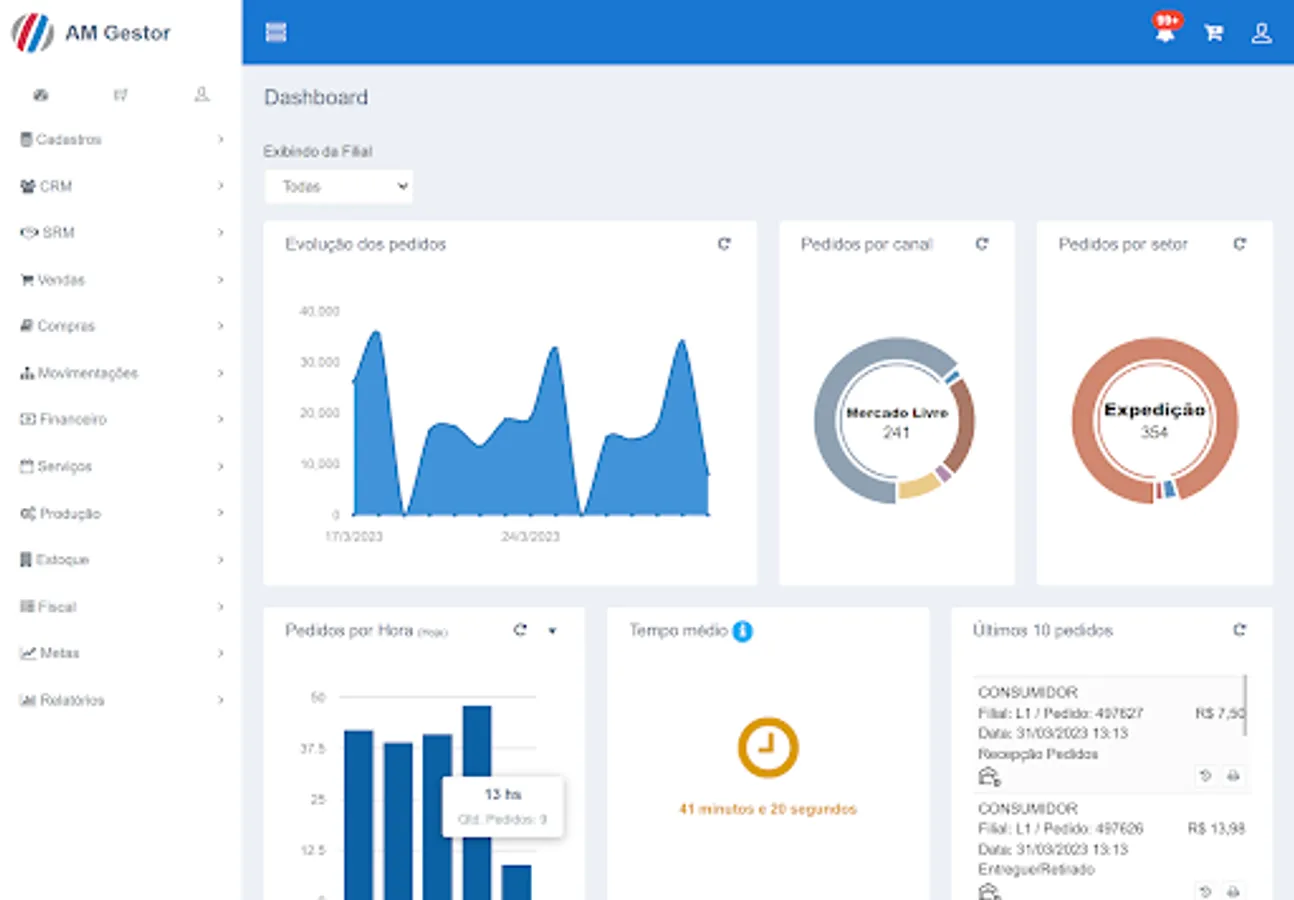The height and width of the screenshot is (900, 1294).
Task: Expand the Cadastros sidebar menu
Action: pyautogui.click(x=121, y=140)
